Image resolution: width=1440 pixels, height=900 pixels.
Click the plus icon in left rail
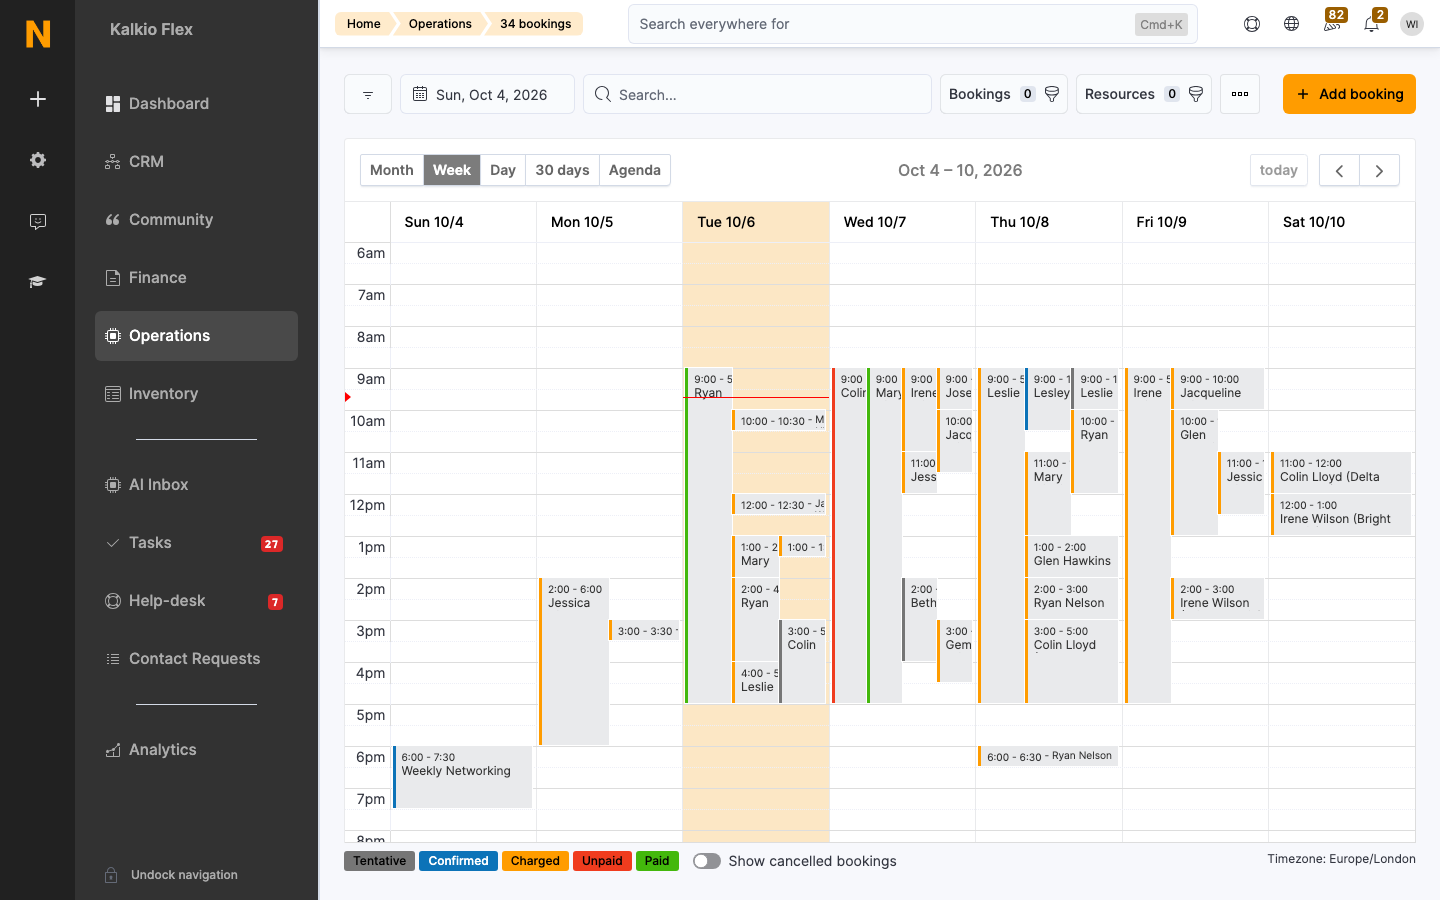tap(38, 99)
